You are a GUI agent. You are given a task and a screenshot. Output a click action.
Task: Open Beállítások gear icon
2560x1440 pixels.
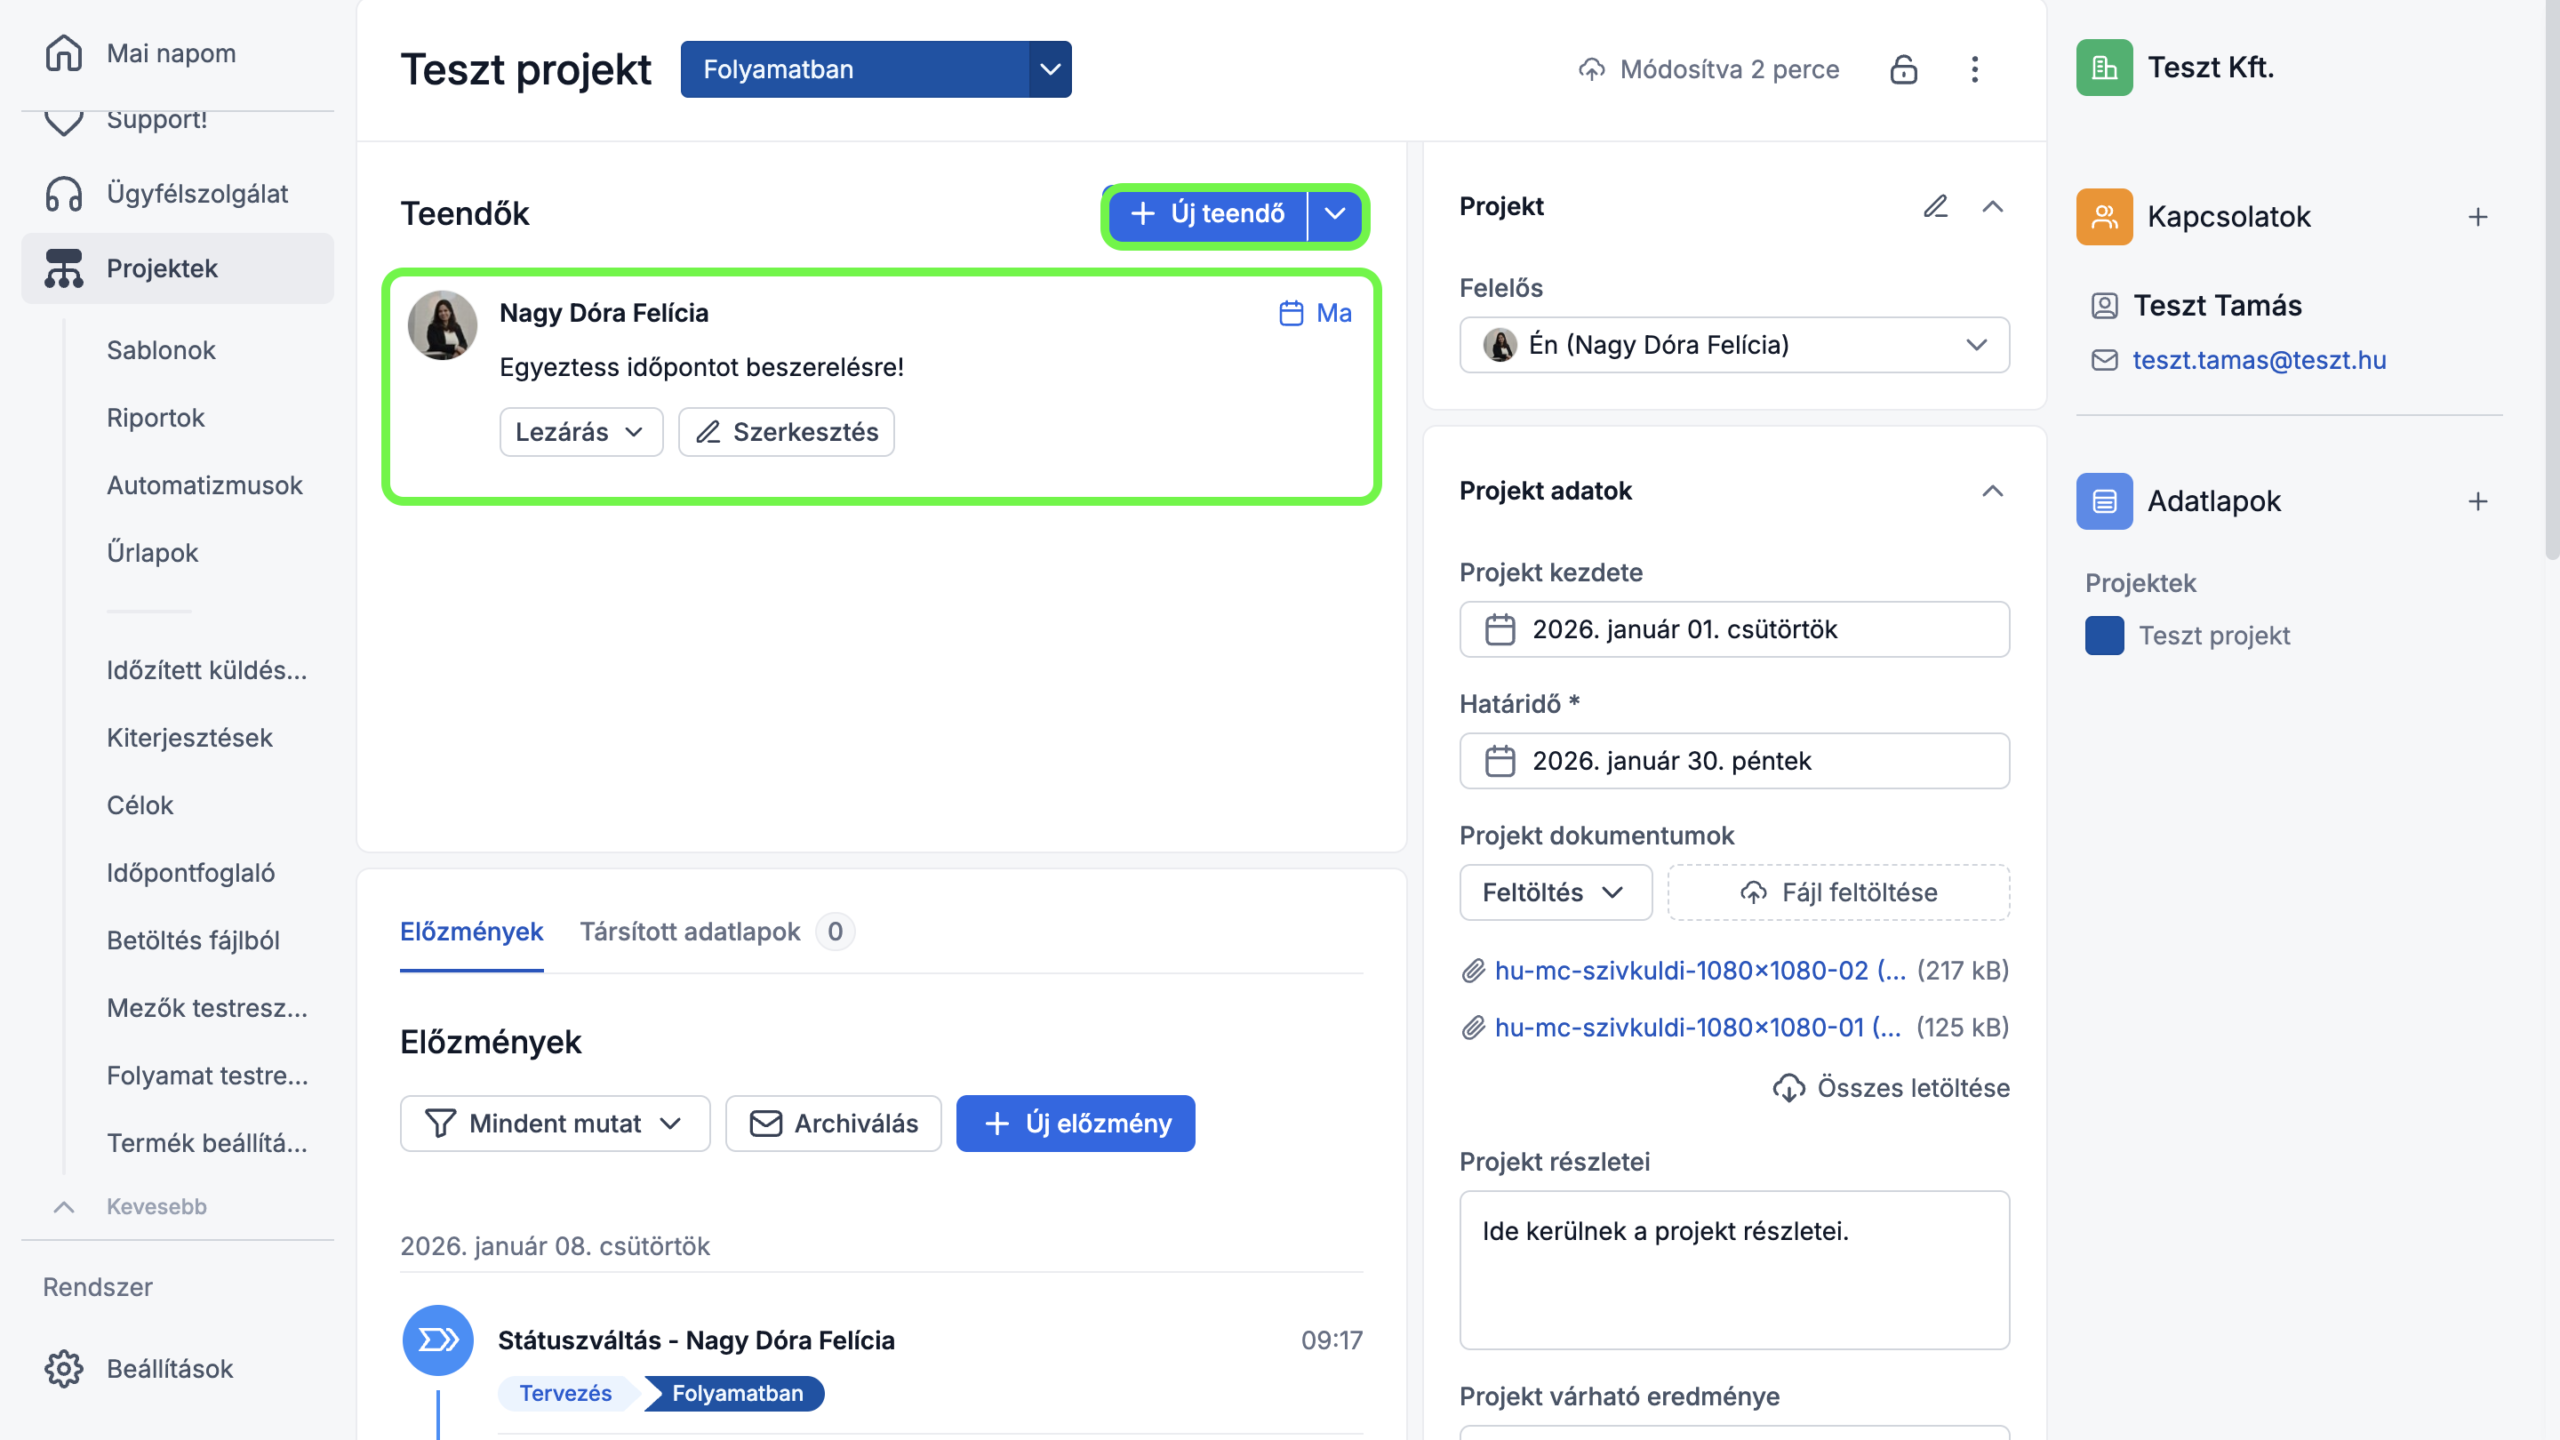pos(64,1368)
